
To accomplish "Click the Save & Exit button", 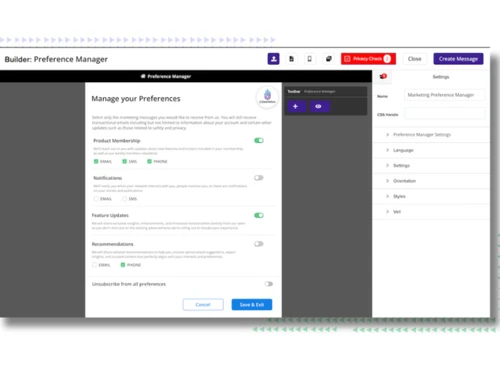I will [x=252, y=304].
